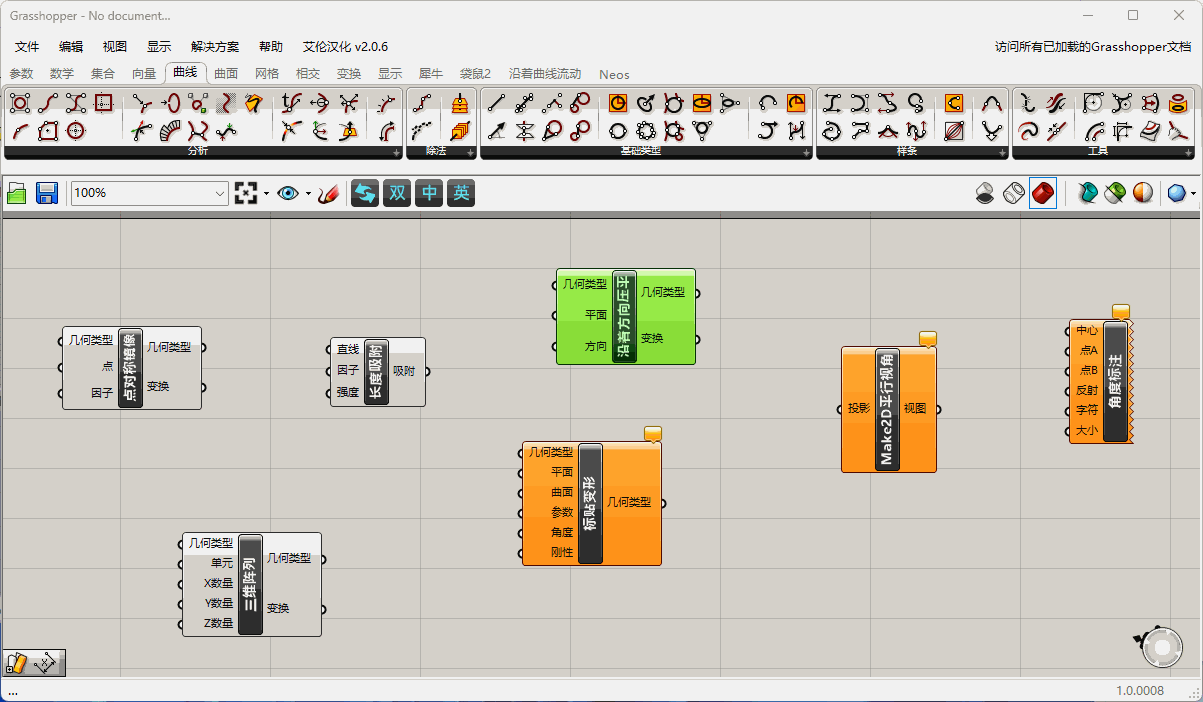
Task: Click the orange-background nurbs curve icon in 样条
Action: [953, 103]
